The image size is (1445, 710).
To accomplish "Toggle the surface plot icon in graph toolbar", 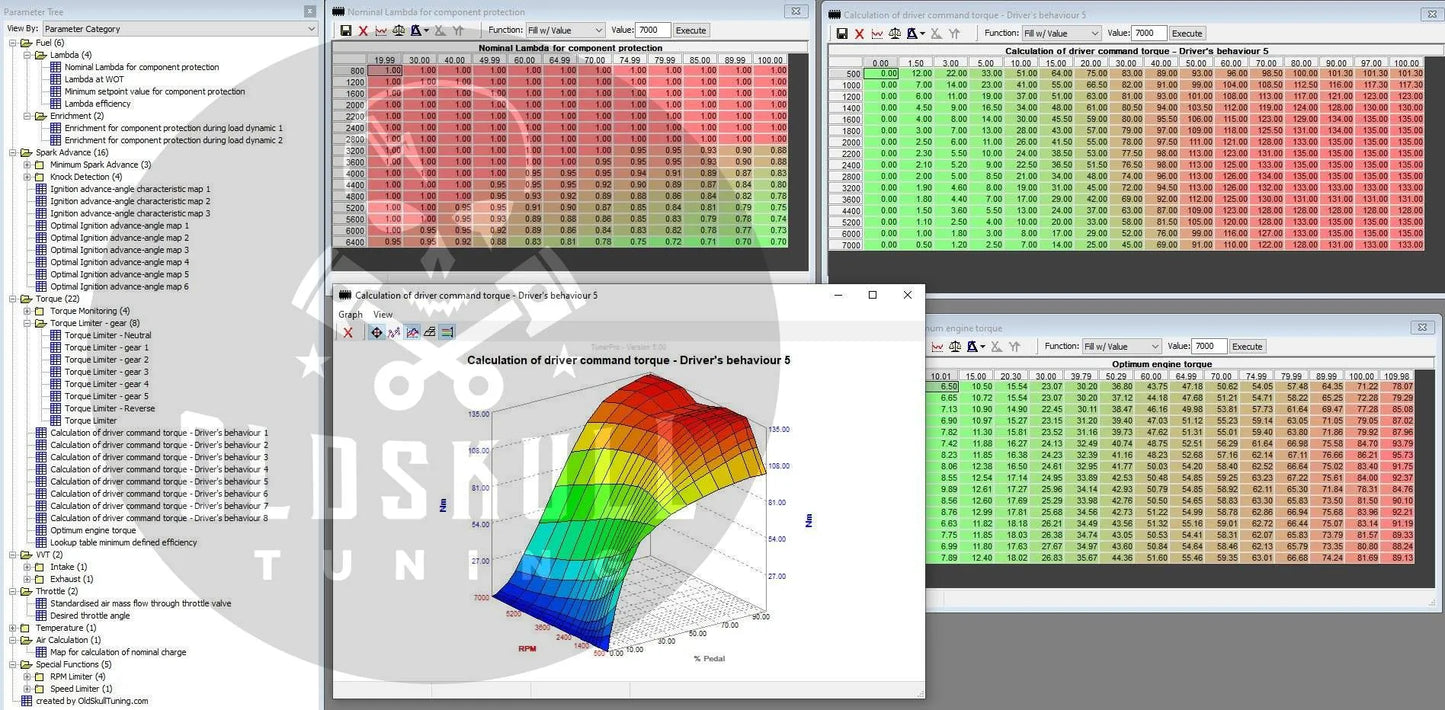I will point(412,332).
